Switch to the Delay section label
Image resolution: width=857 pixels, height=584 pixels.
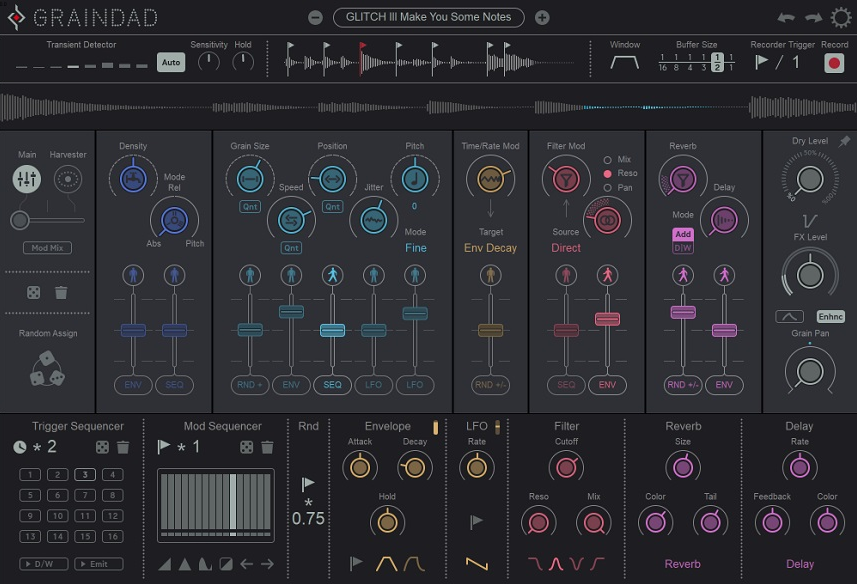(x=800, y=564)
